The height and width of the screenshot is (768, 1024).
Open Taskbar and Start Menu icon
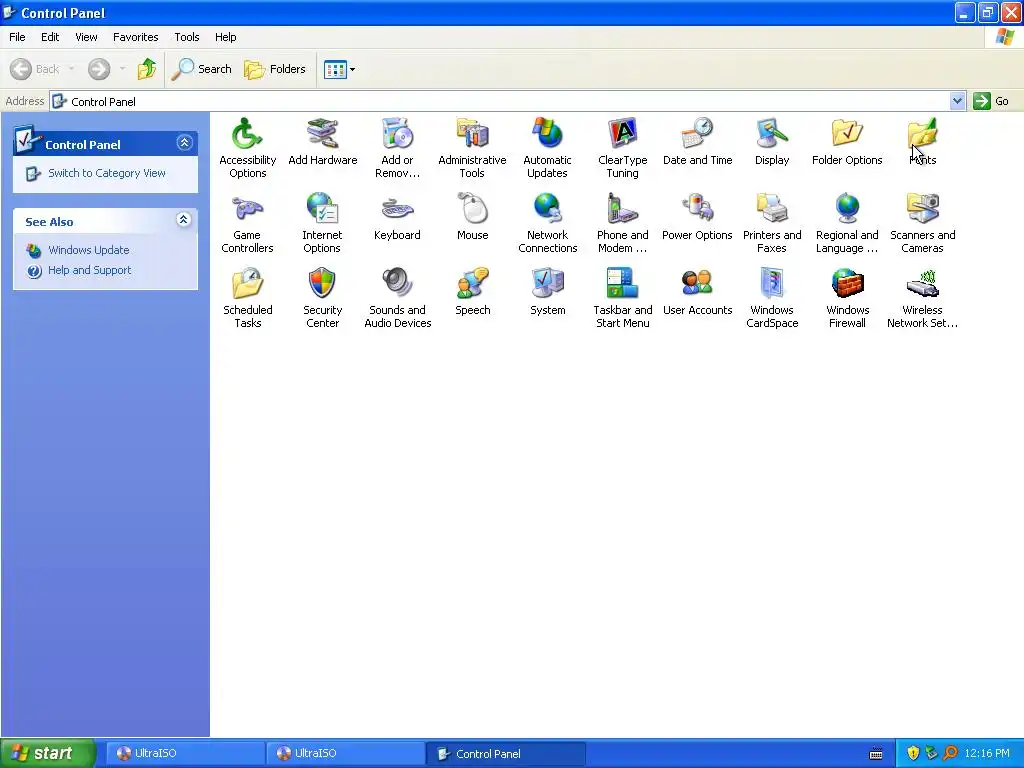[622, 284]
